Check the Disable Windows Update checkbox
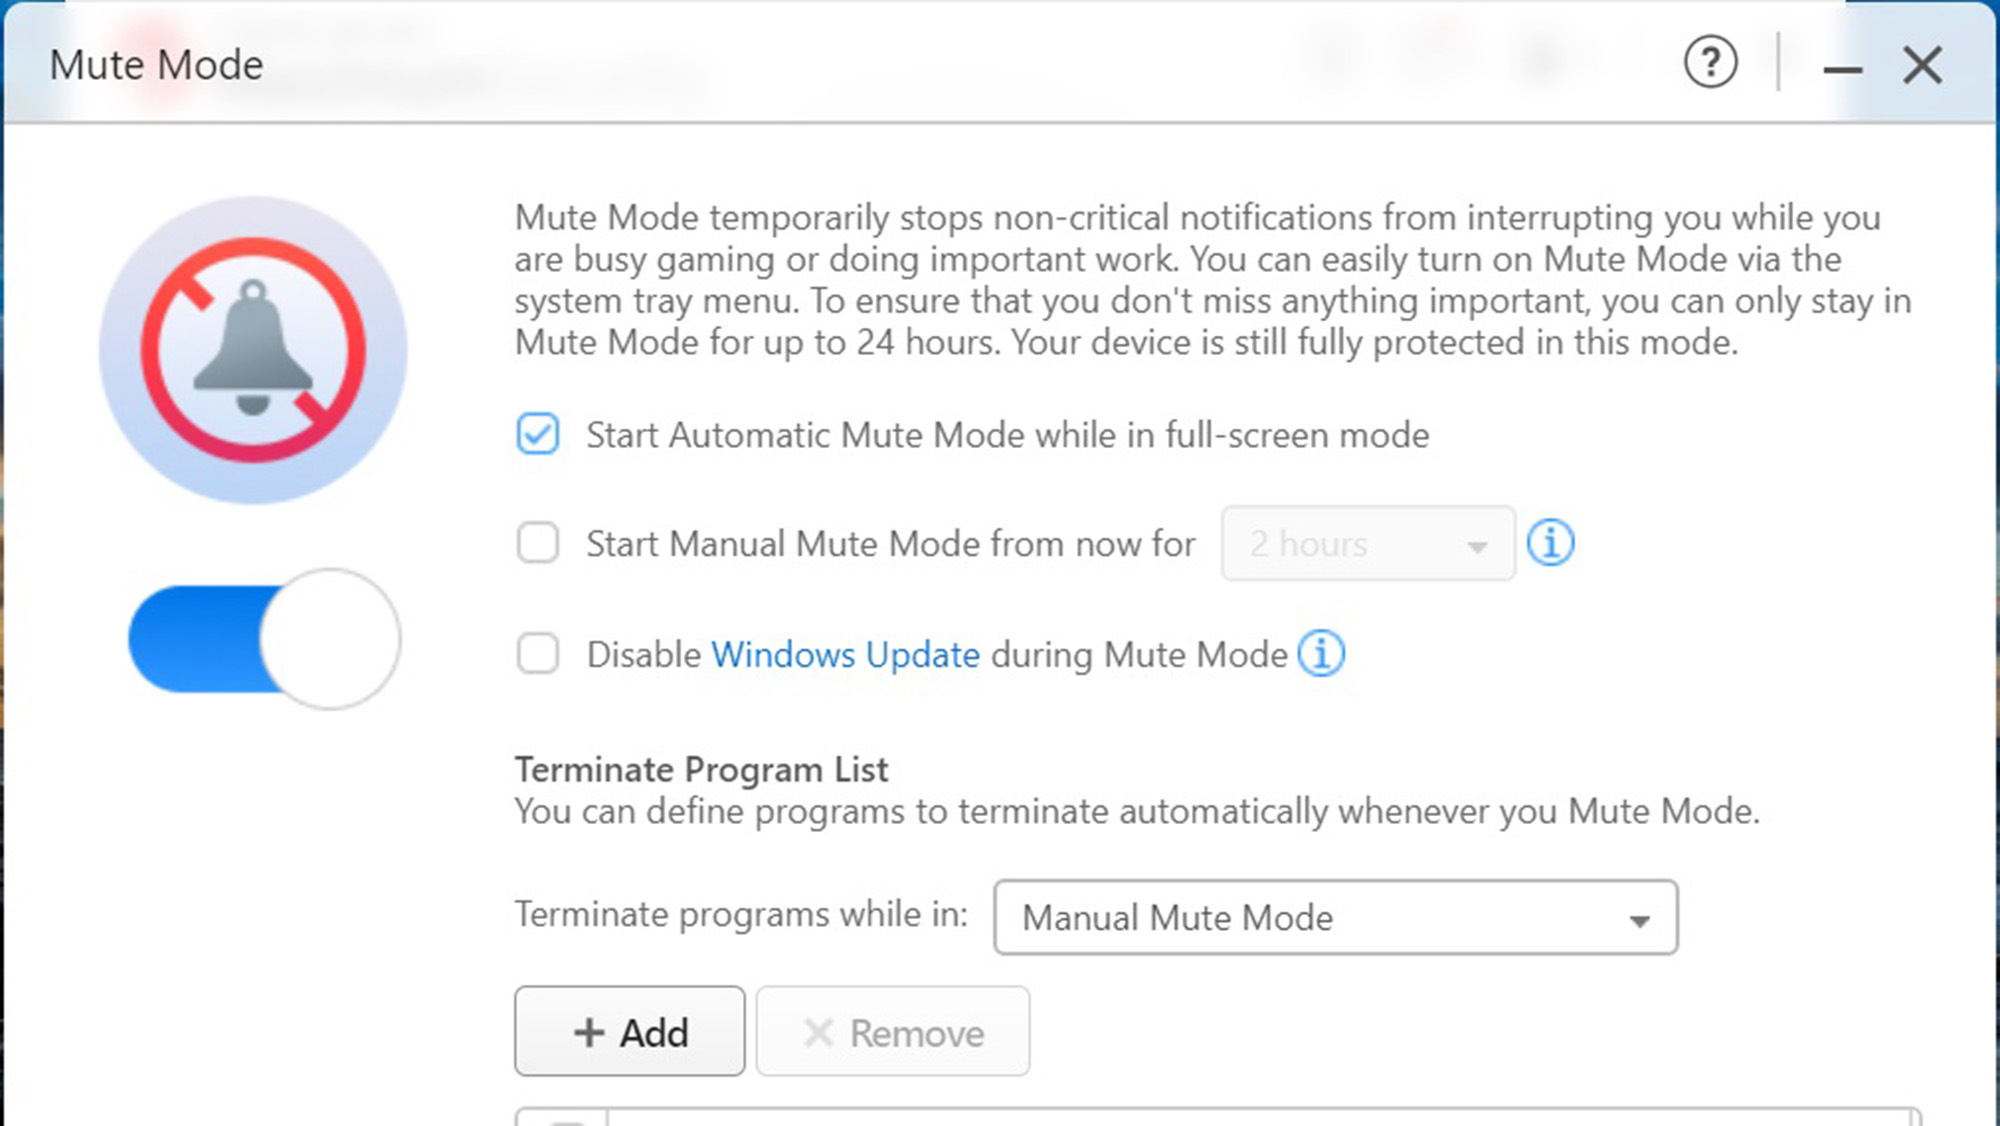This screenshot has height=1126, width=2000. [538, 654]
